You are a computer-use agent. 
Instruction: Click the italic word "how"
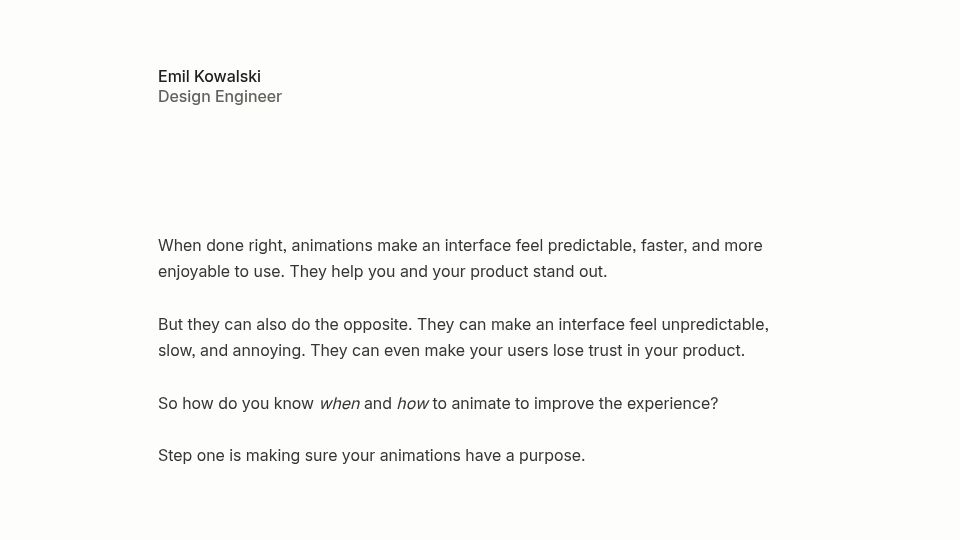(412, 404)
